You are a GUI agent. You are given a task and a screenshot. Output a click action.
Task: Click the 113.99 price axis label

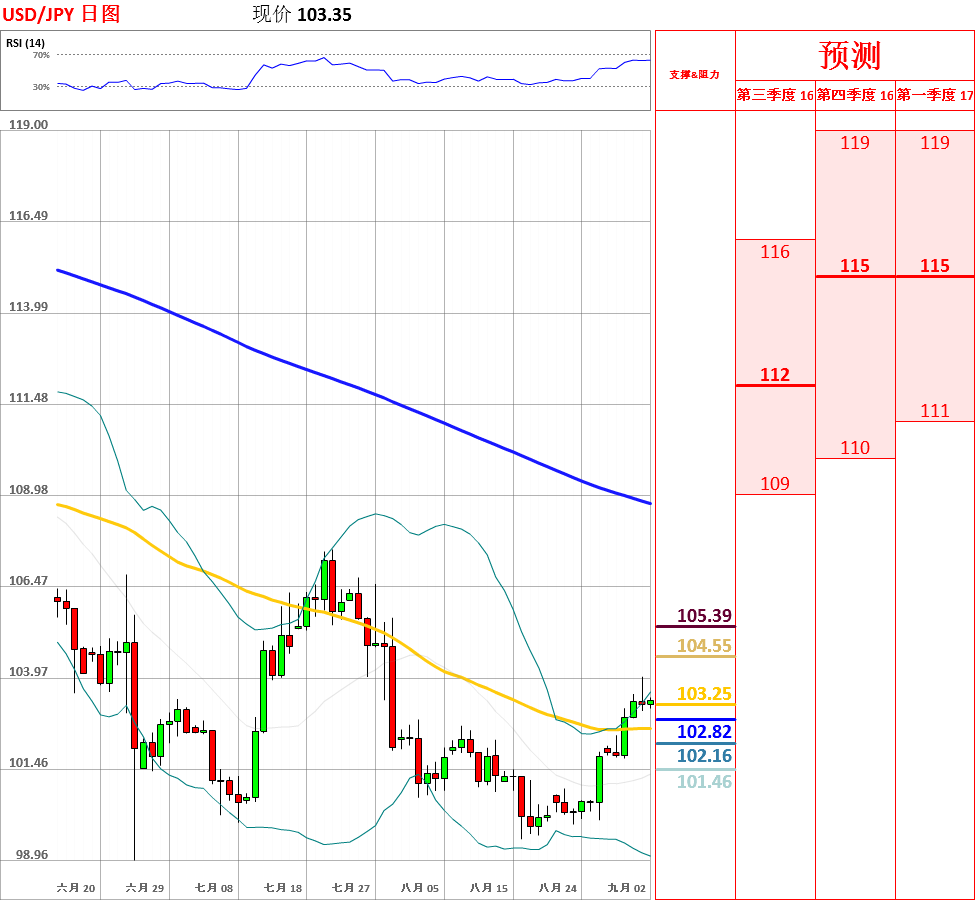(28, 307)
